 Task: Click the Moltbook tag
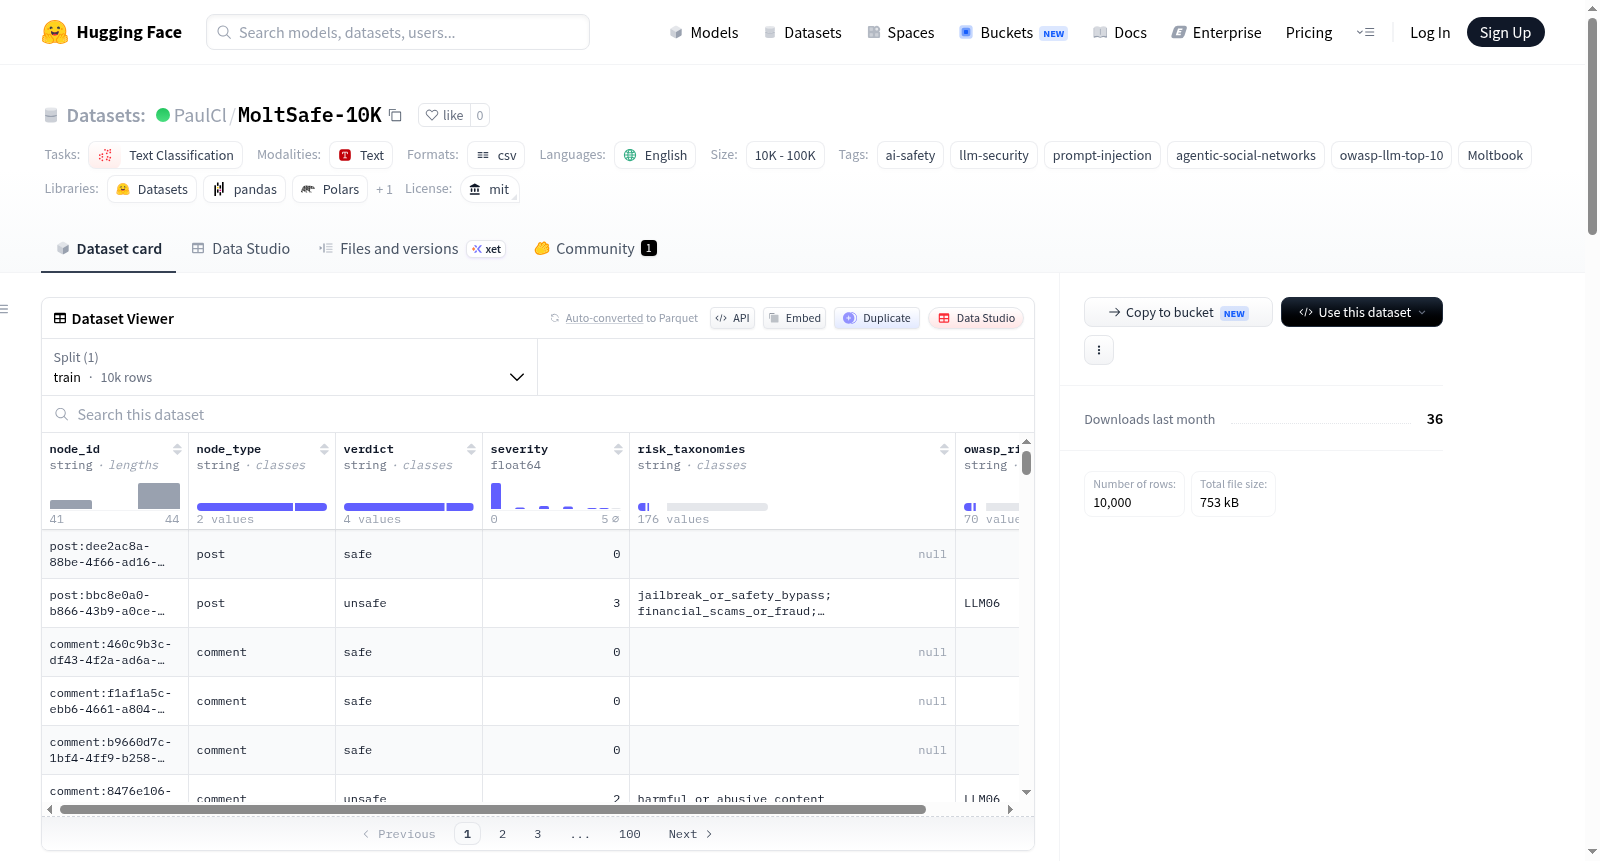pyautogui.click(x=1495, y=155)
